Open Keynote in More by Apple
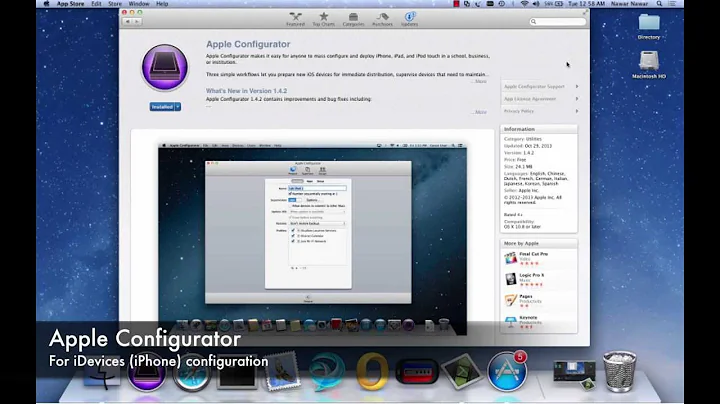 coord(528,317)
